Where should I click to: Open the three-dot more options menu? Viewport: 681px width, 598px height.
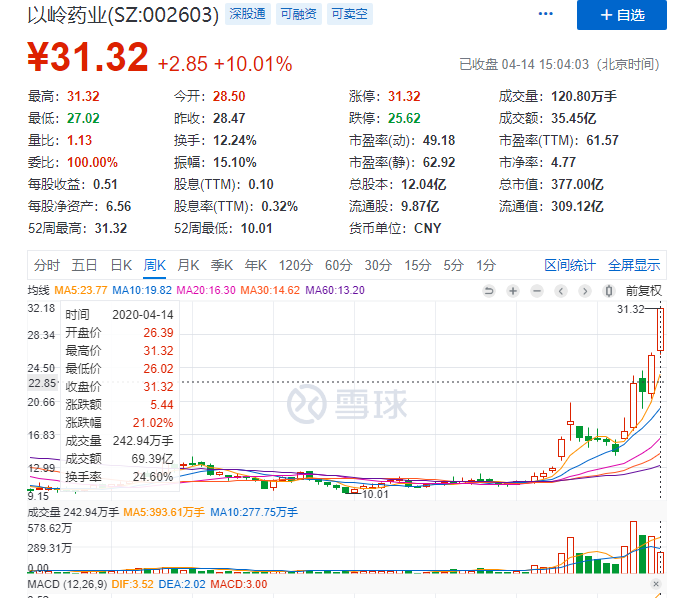point(545,14)
